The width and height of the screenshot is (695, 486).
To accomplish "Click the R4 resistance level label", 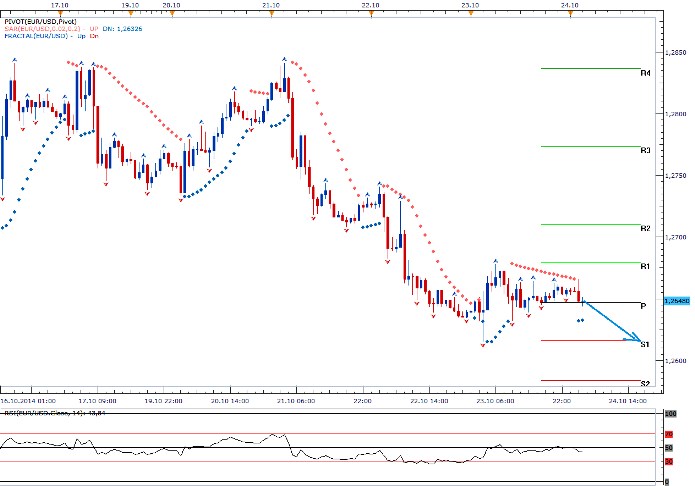I will [646, 74].
